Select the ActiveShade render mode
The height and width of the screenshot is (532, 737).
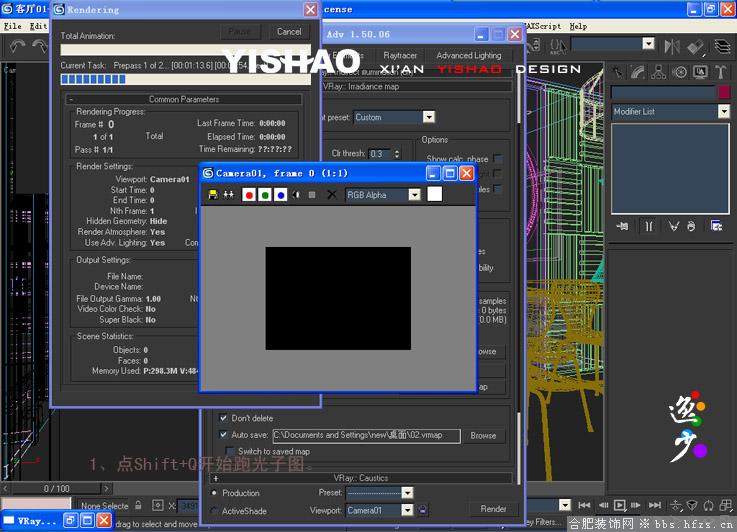pos(214,510)
